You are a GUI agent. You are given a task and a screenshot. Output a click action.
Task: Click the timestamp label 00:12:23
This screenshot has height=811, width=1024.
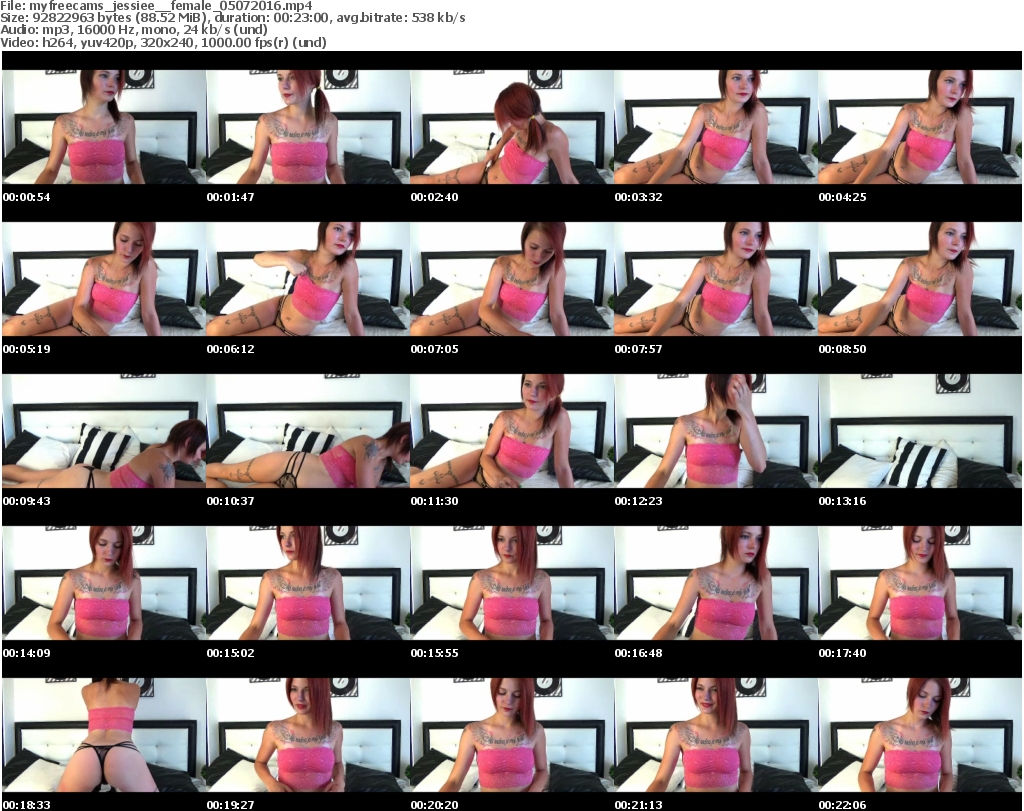tap(638, 501)
